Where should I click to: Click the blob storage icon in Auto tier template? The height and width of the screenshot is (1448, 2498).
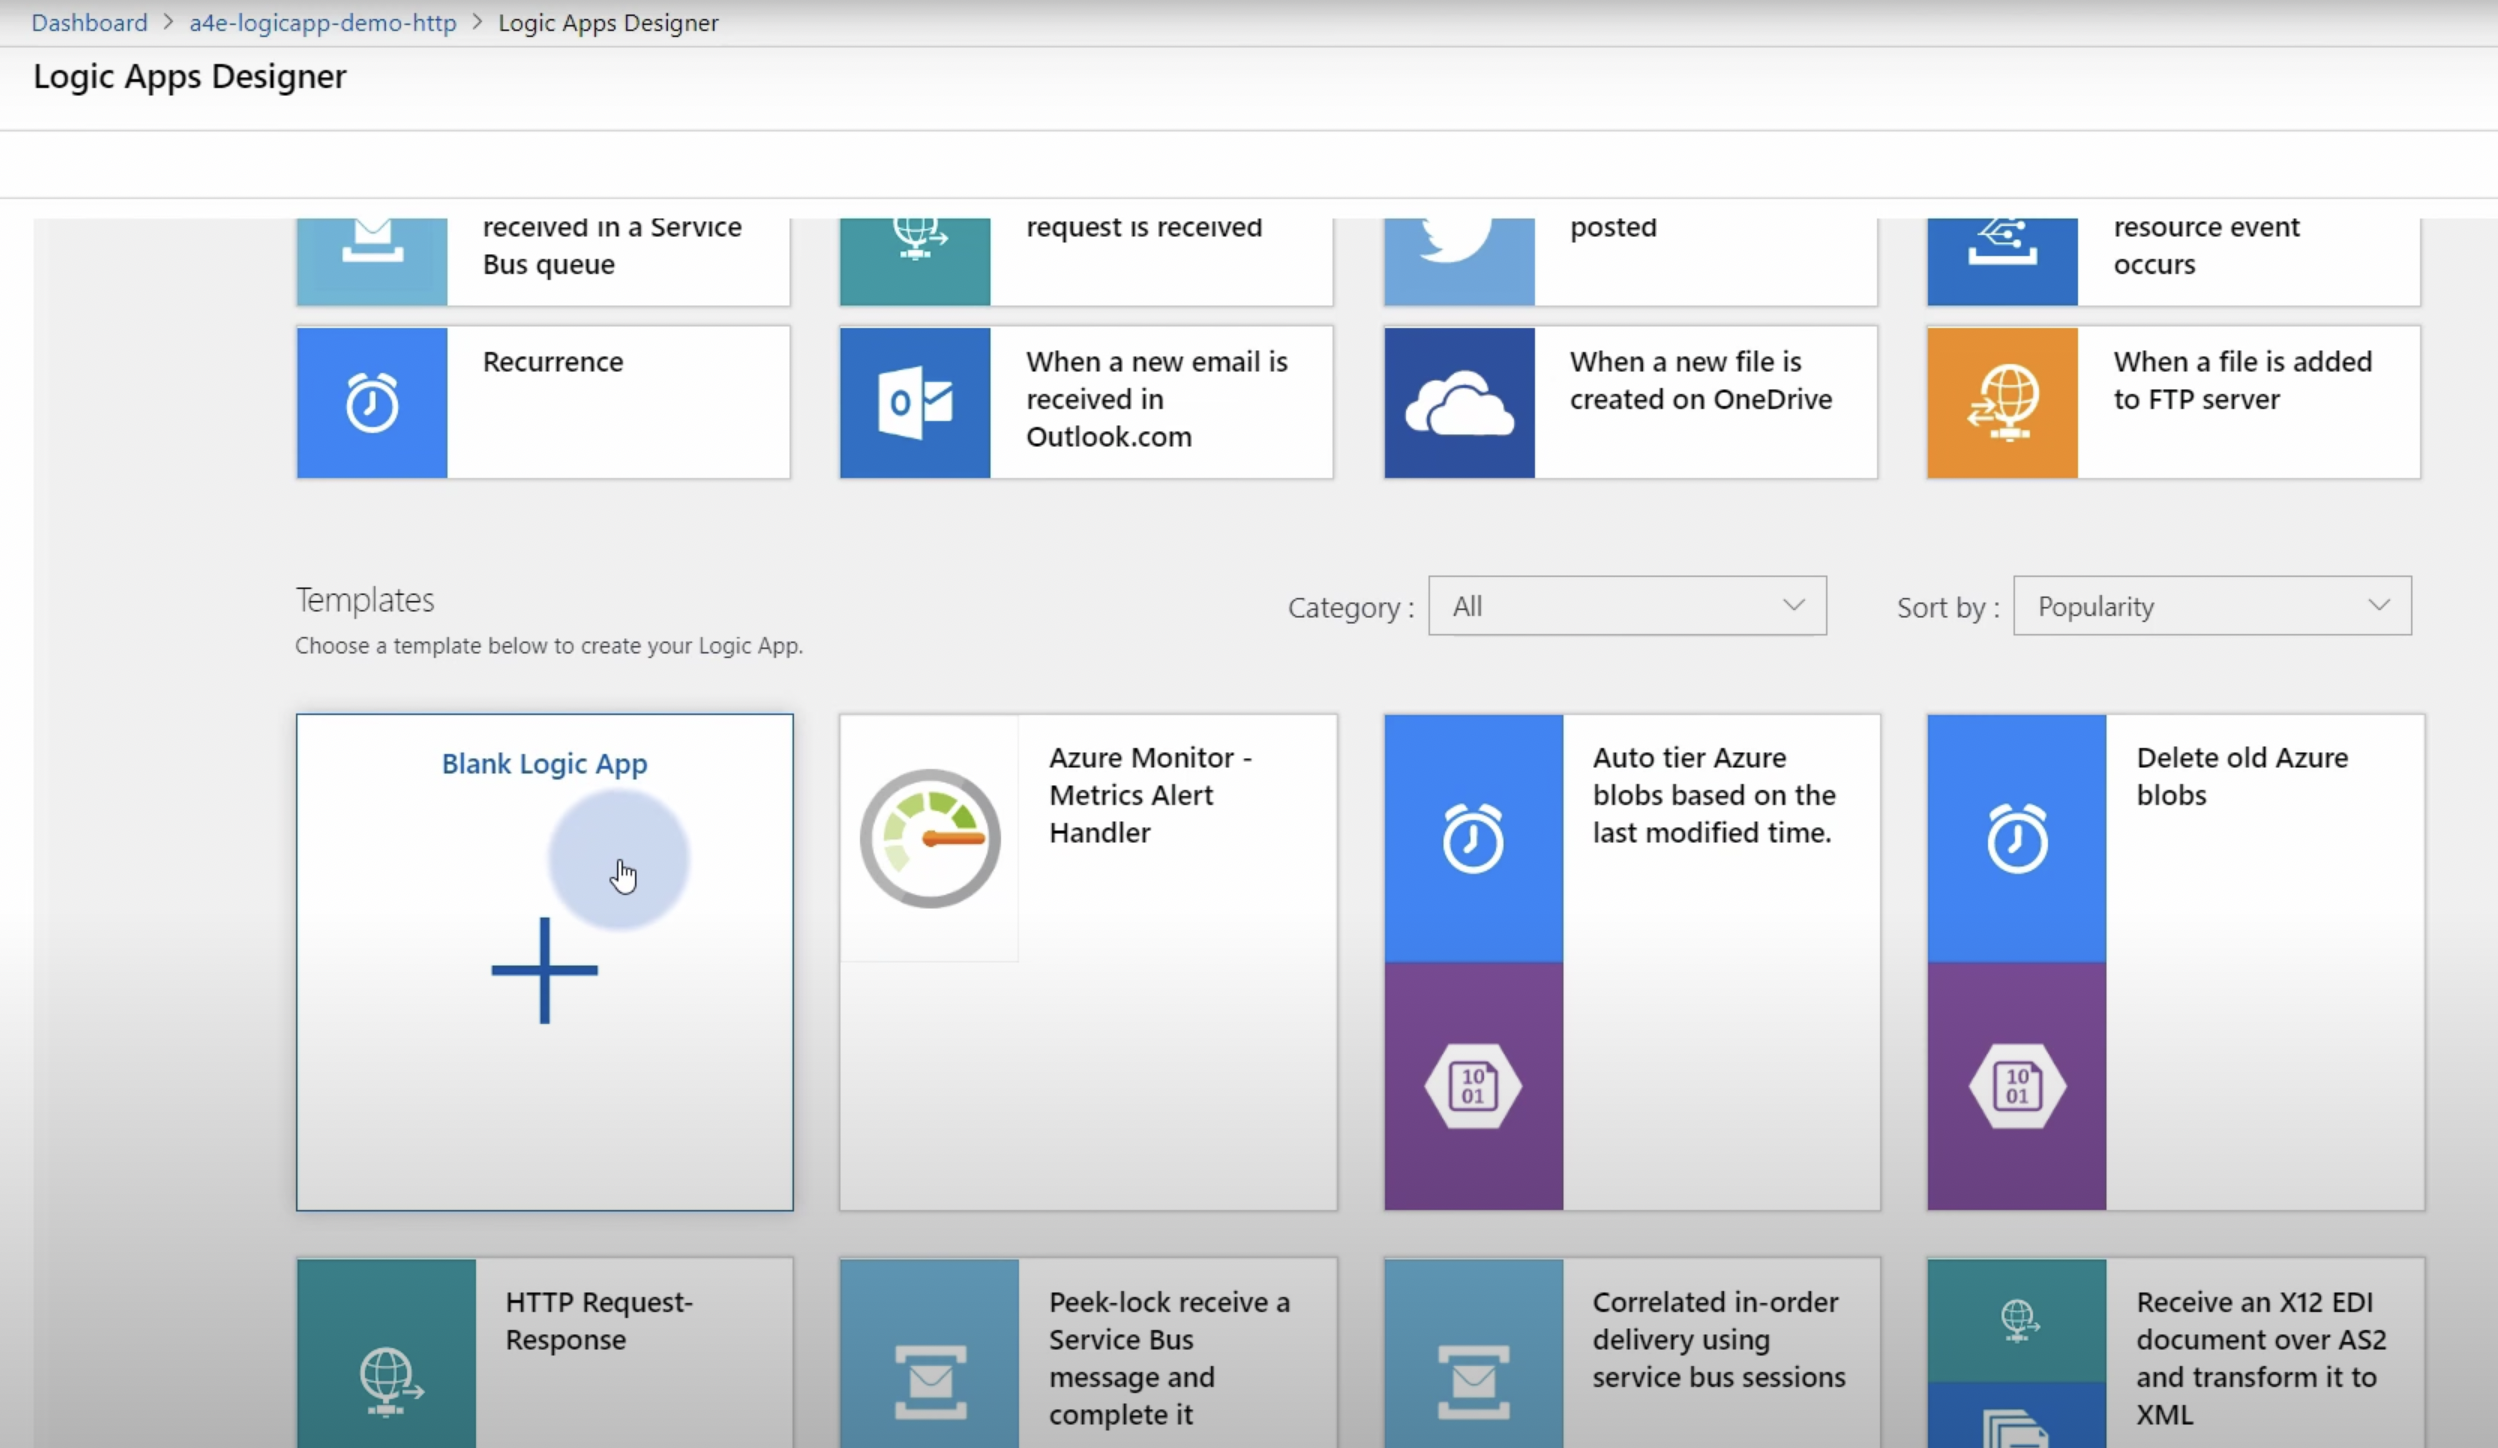[1473, 1086]
